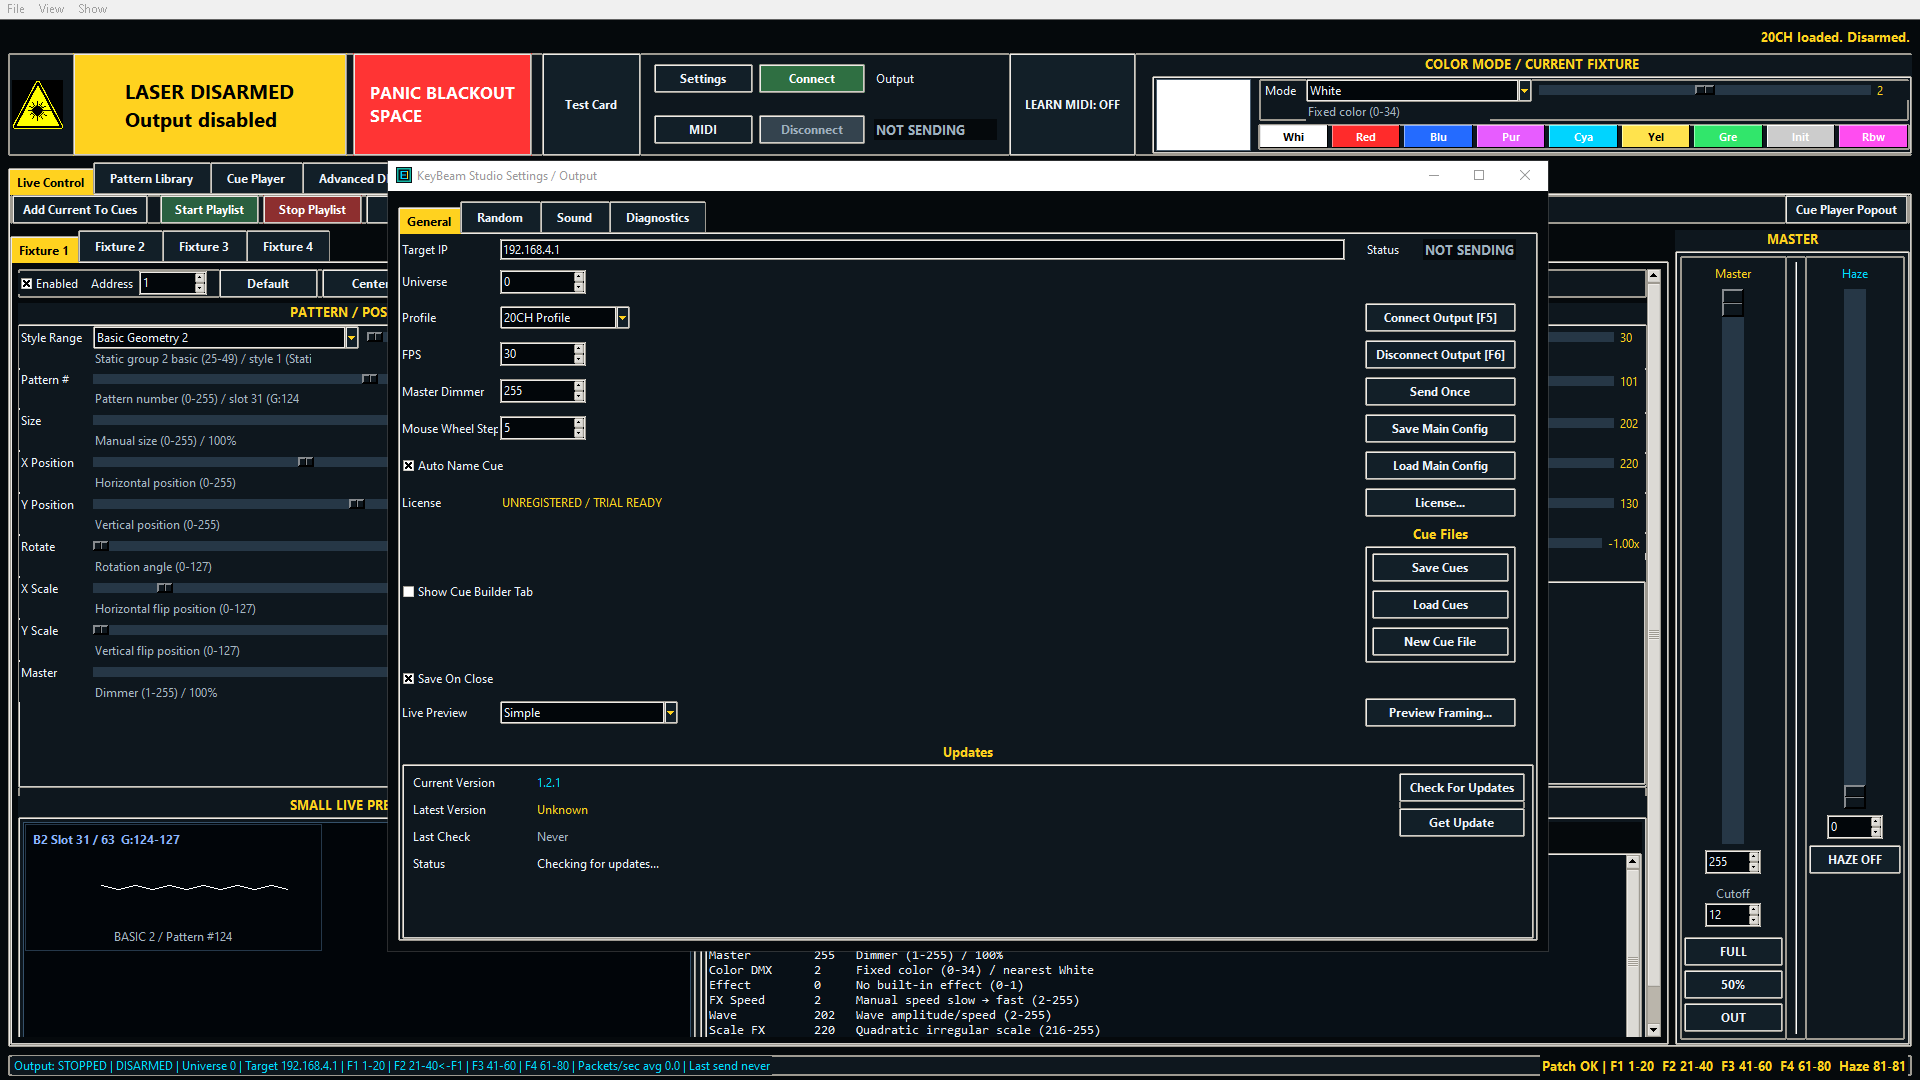This screenshot has width=1920, height=1080.
Task: Open the Style Range dropdown Basic Geometry 2
Action: pyautogui.click(x=351, y=338)
